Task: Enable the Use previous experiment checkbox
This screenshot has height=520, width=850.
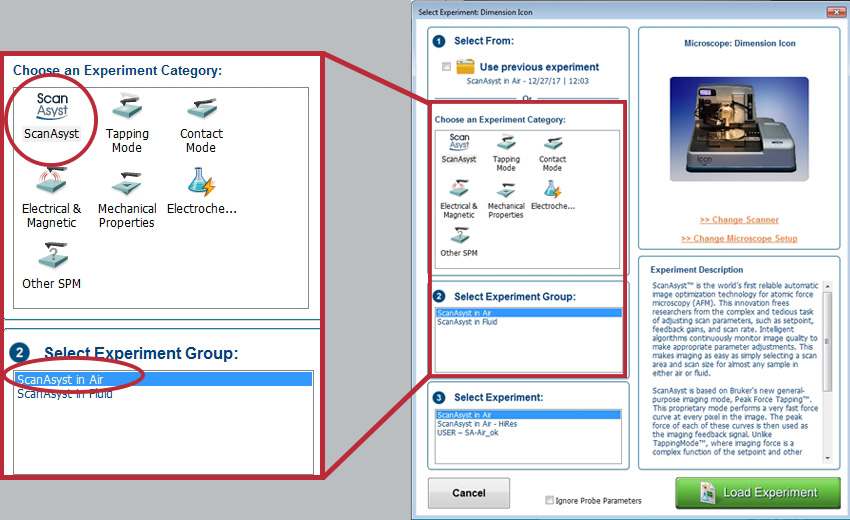Action: 446,67
